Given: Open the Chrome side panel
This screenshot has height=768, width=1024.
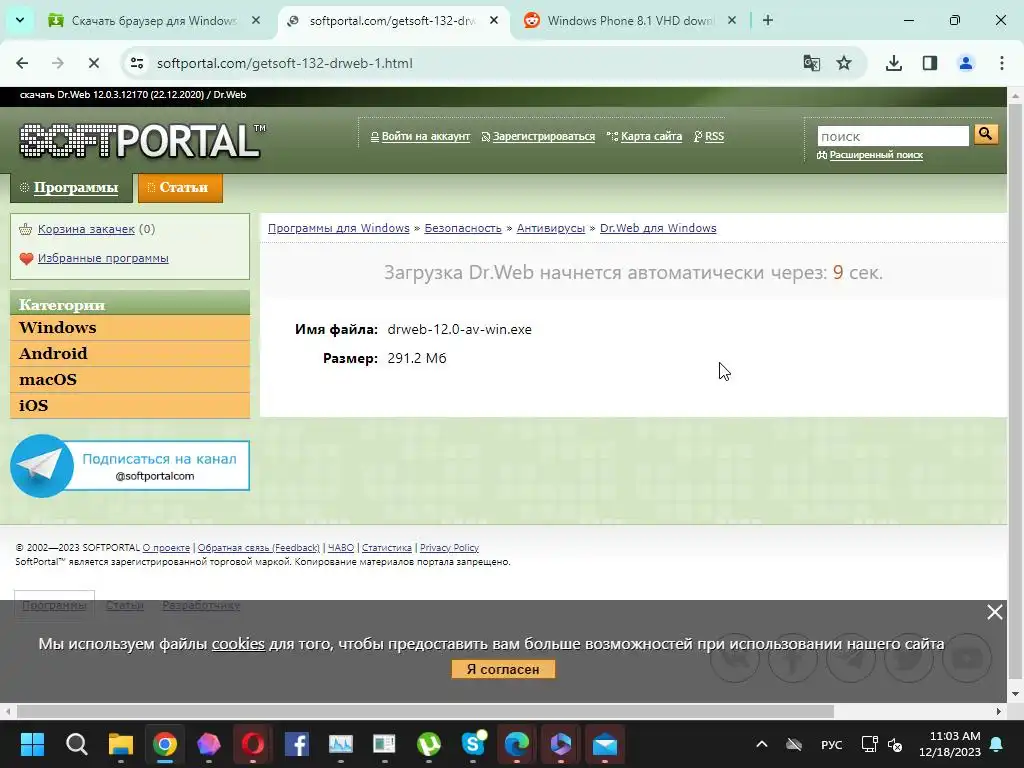Looking at the screenshot, I should (930, 63).
